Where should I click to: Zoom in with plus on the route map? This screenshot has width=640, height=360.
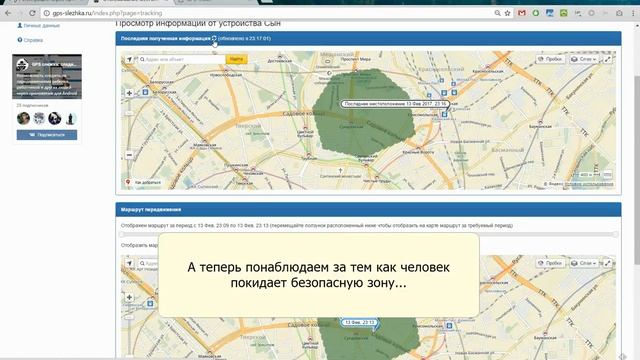click(x=129, y=297)
